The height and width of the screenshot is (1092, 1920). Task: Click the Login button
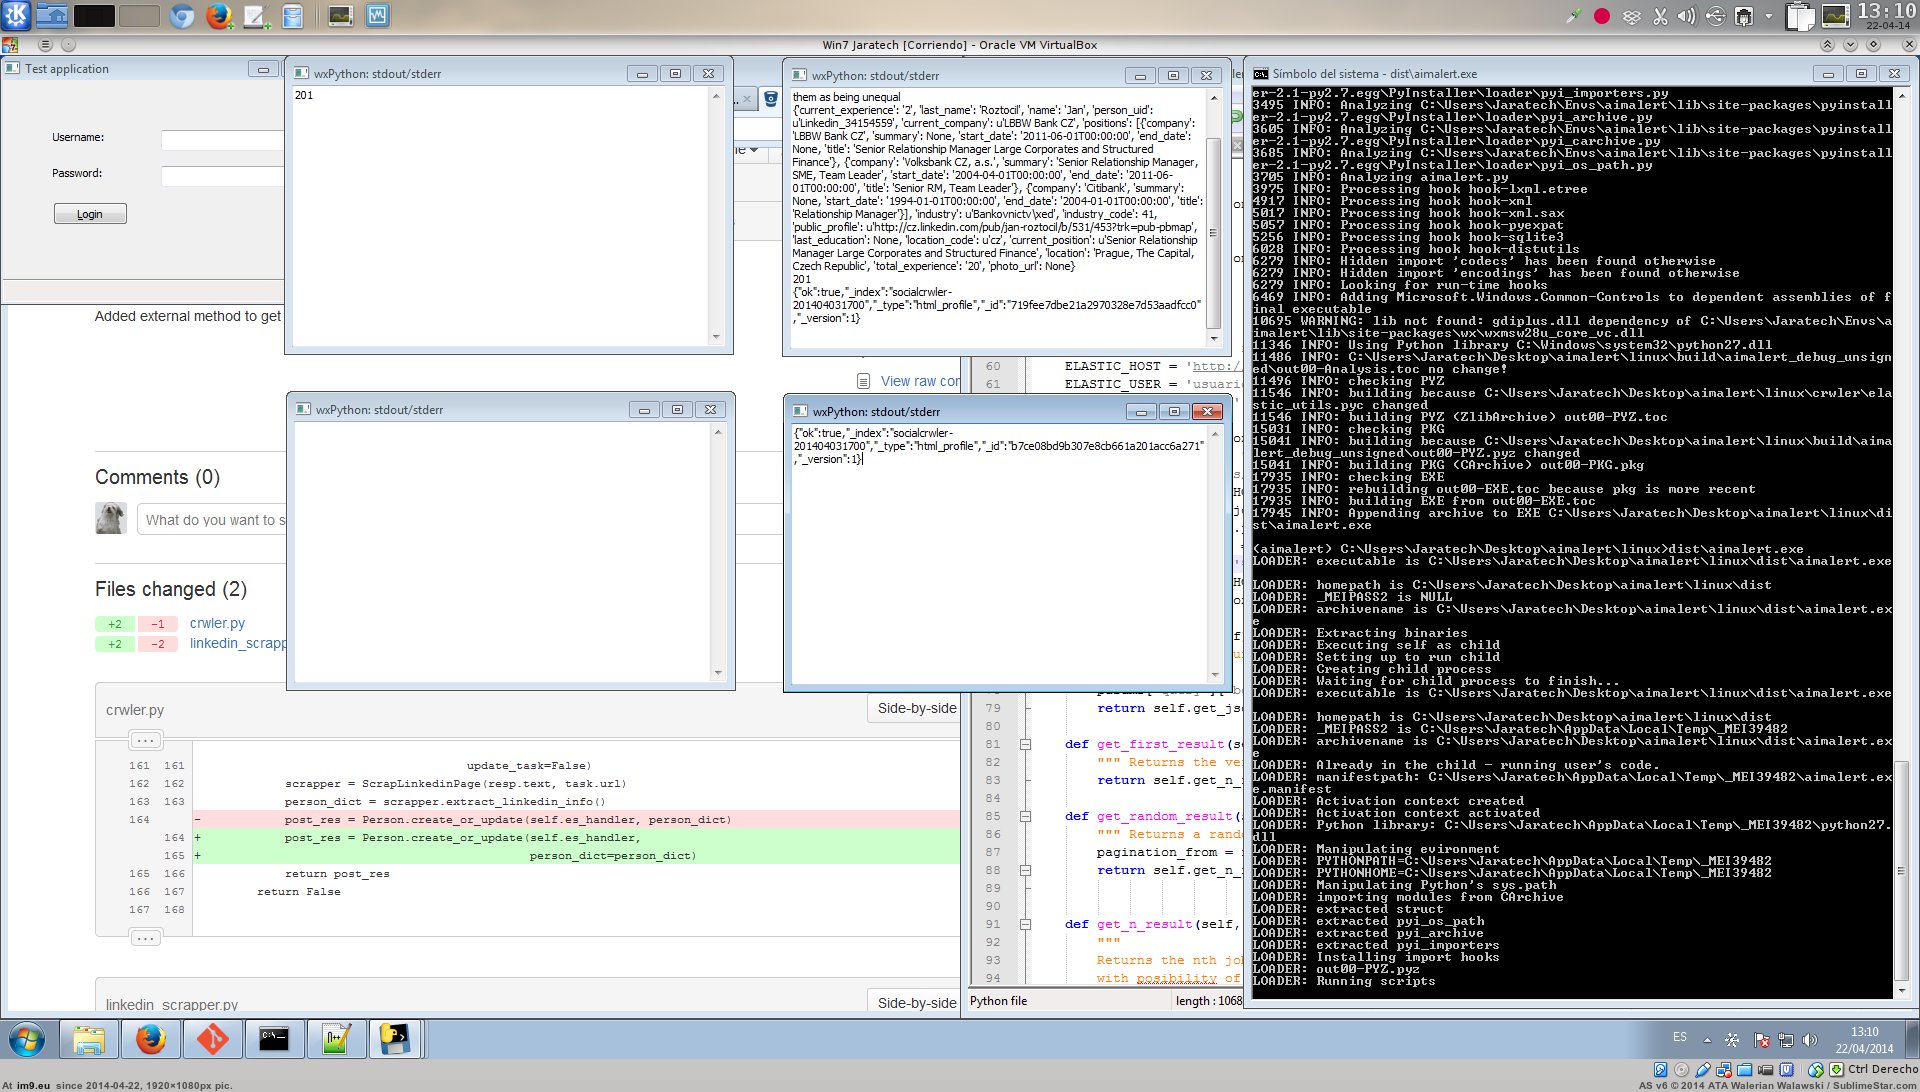click(x=90, y=214)
